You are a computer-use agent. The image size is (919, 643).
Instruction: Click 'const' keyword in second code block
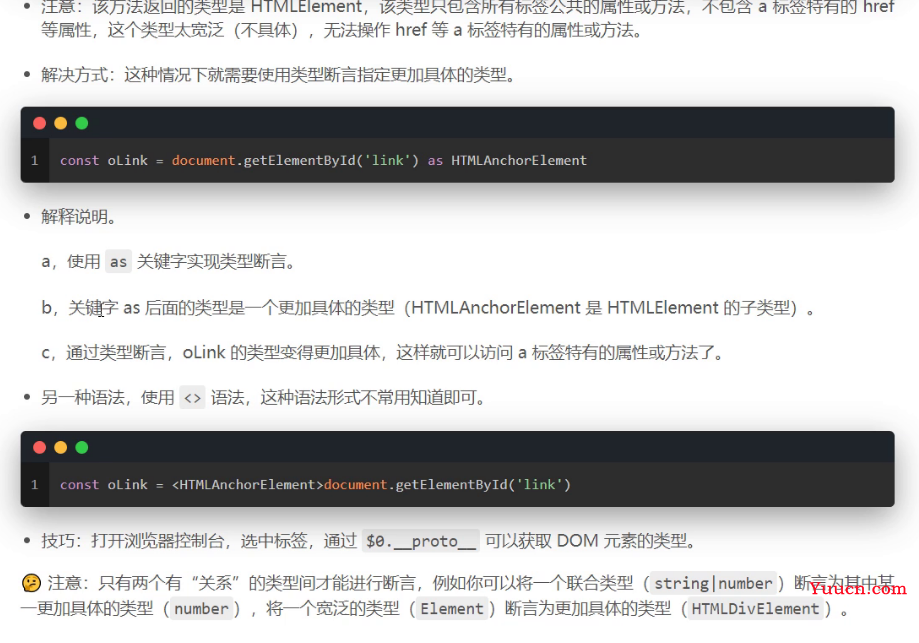pyautogui.click(x=79, y=485)
